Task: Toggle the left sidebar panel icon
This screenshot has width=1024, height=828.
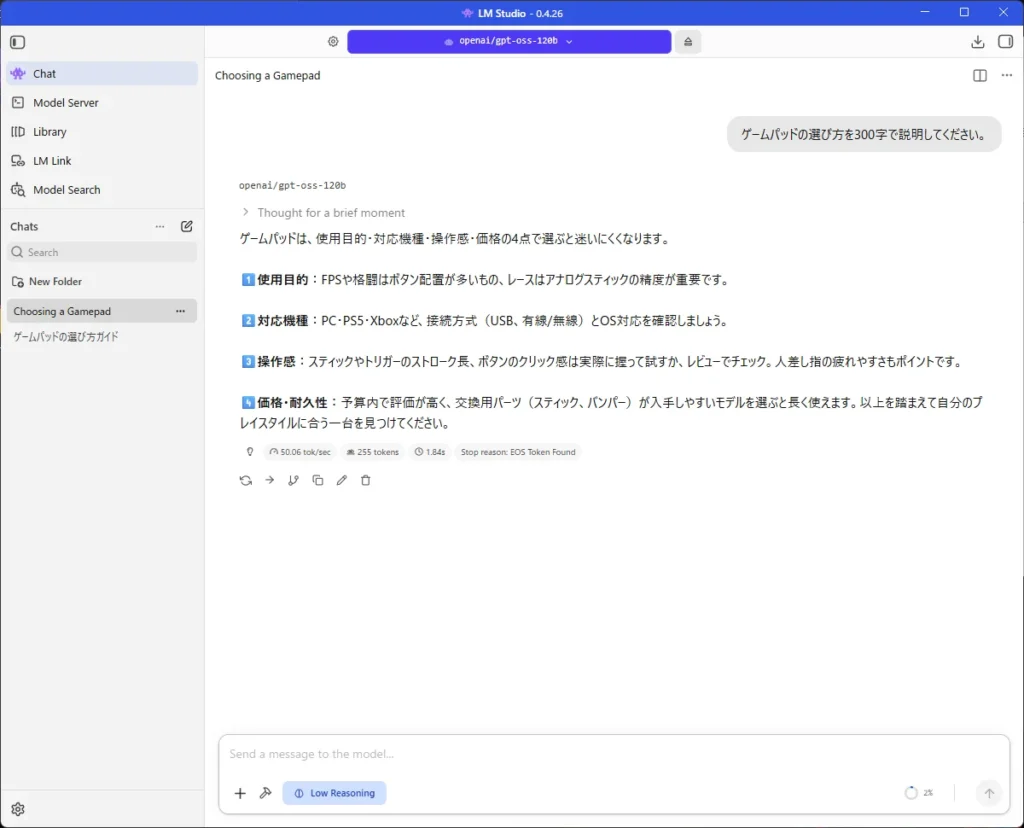Action: [x=18, y=42]
